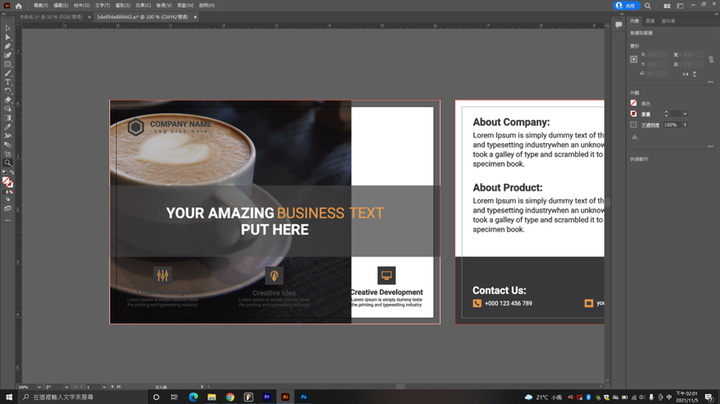
Task: Open Photoshop from the Windows taskbar
Action: (x=304, y=397)
